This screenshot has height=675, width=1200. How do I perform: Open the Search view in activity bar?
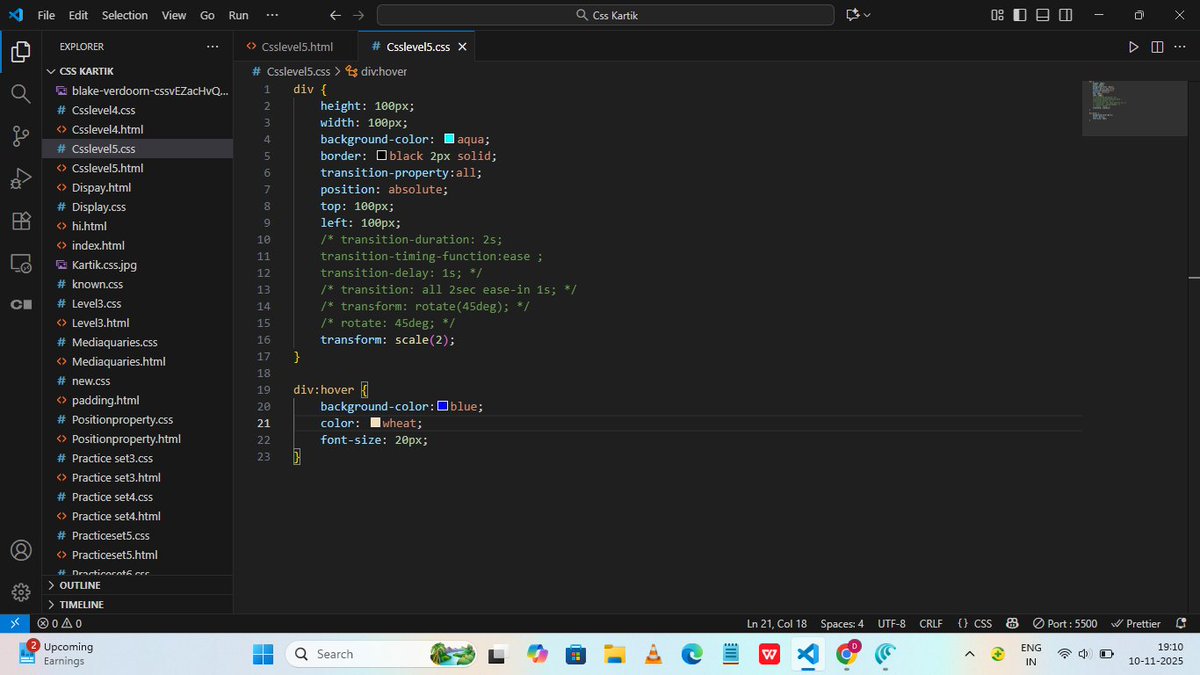tap(20, 94)
